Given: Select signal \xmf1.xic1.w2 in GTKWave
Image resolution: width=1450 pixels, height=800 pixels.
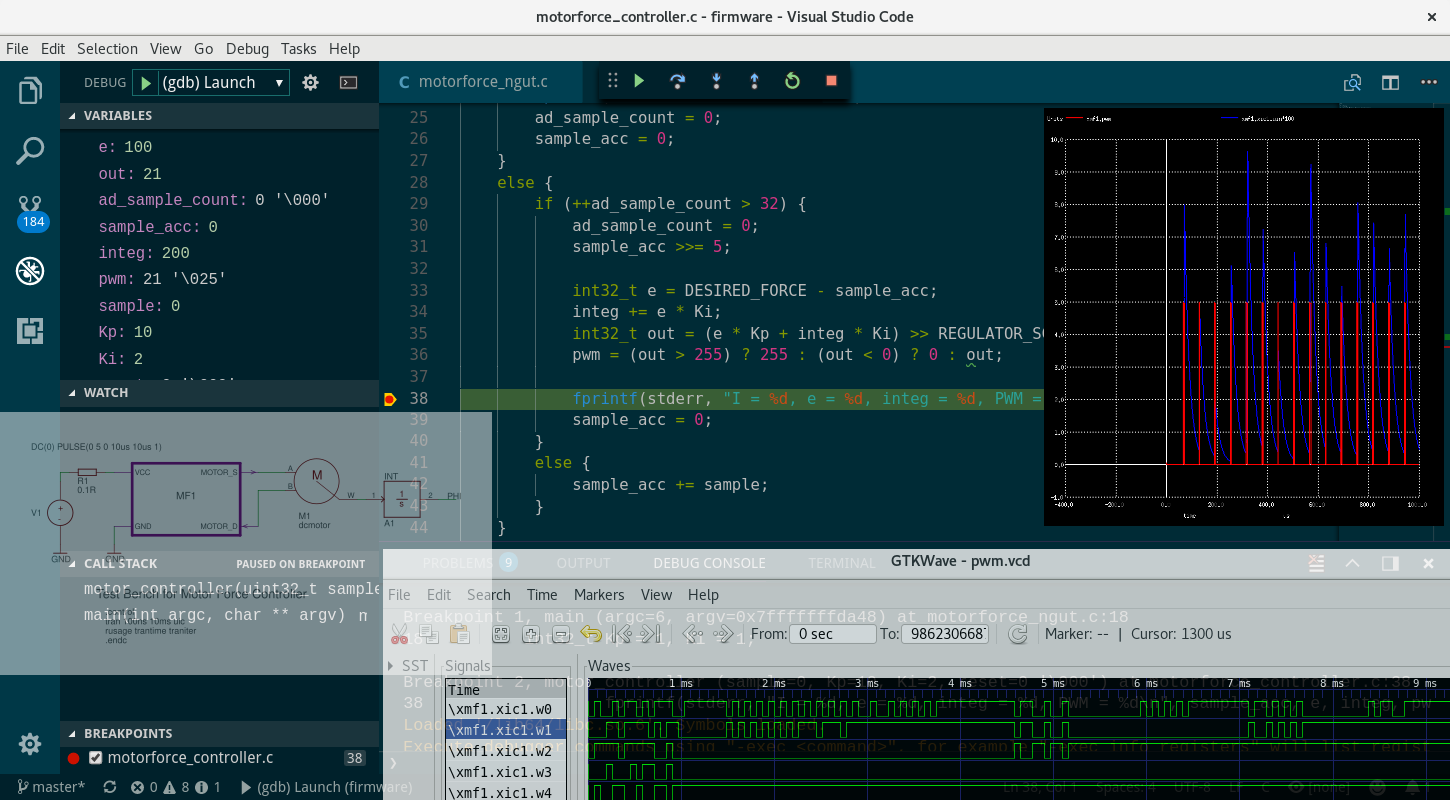Looking at the screenshot, I should (x=507, y=752).
